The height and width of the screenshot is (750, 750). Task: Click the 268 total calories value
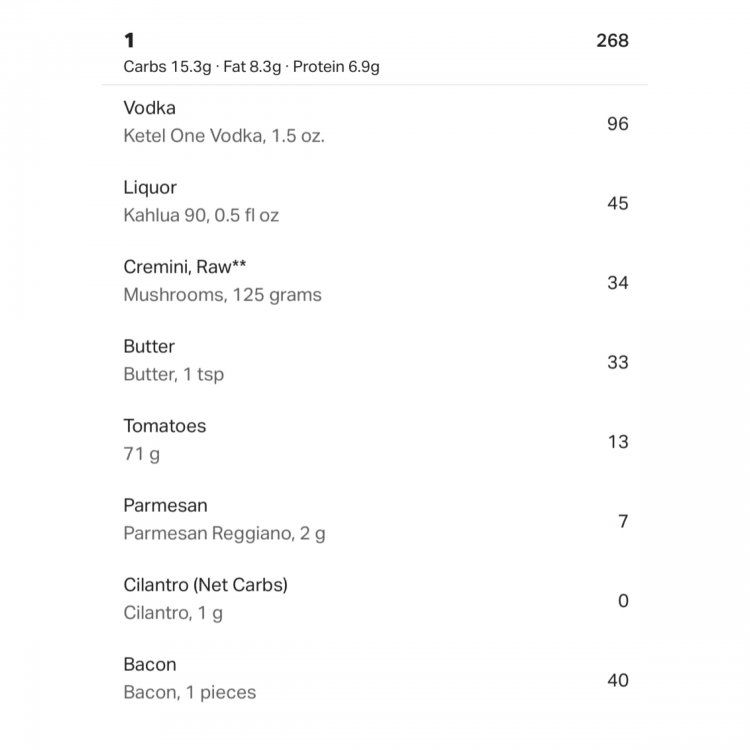coord(612,41)
